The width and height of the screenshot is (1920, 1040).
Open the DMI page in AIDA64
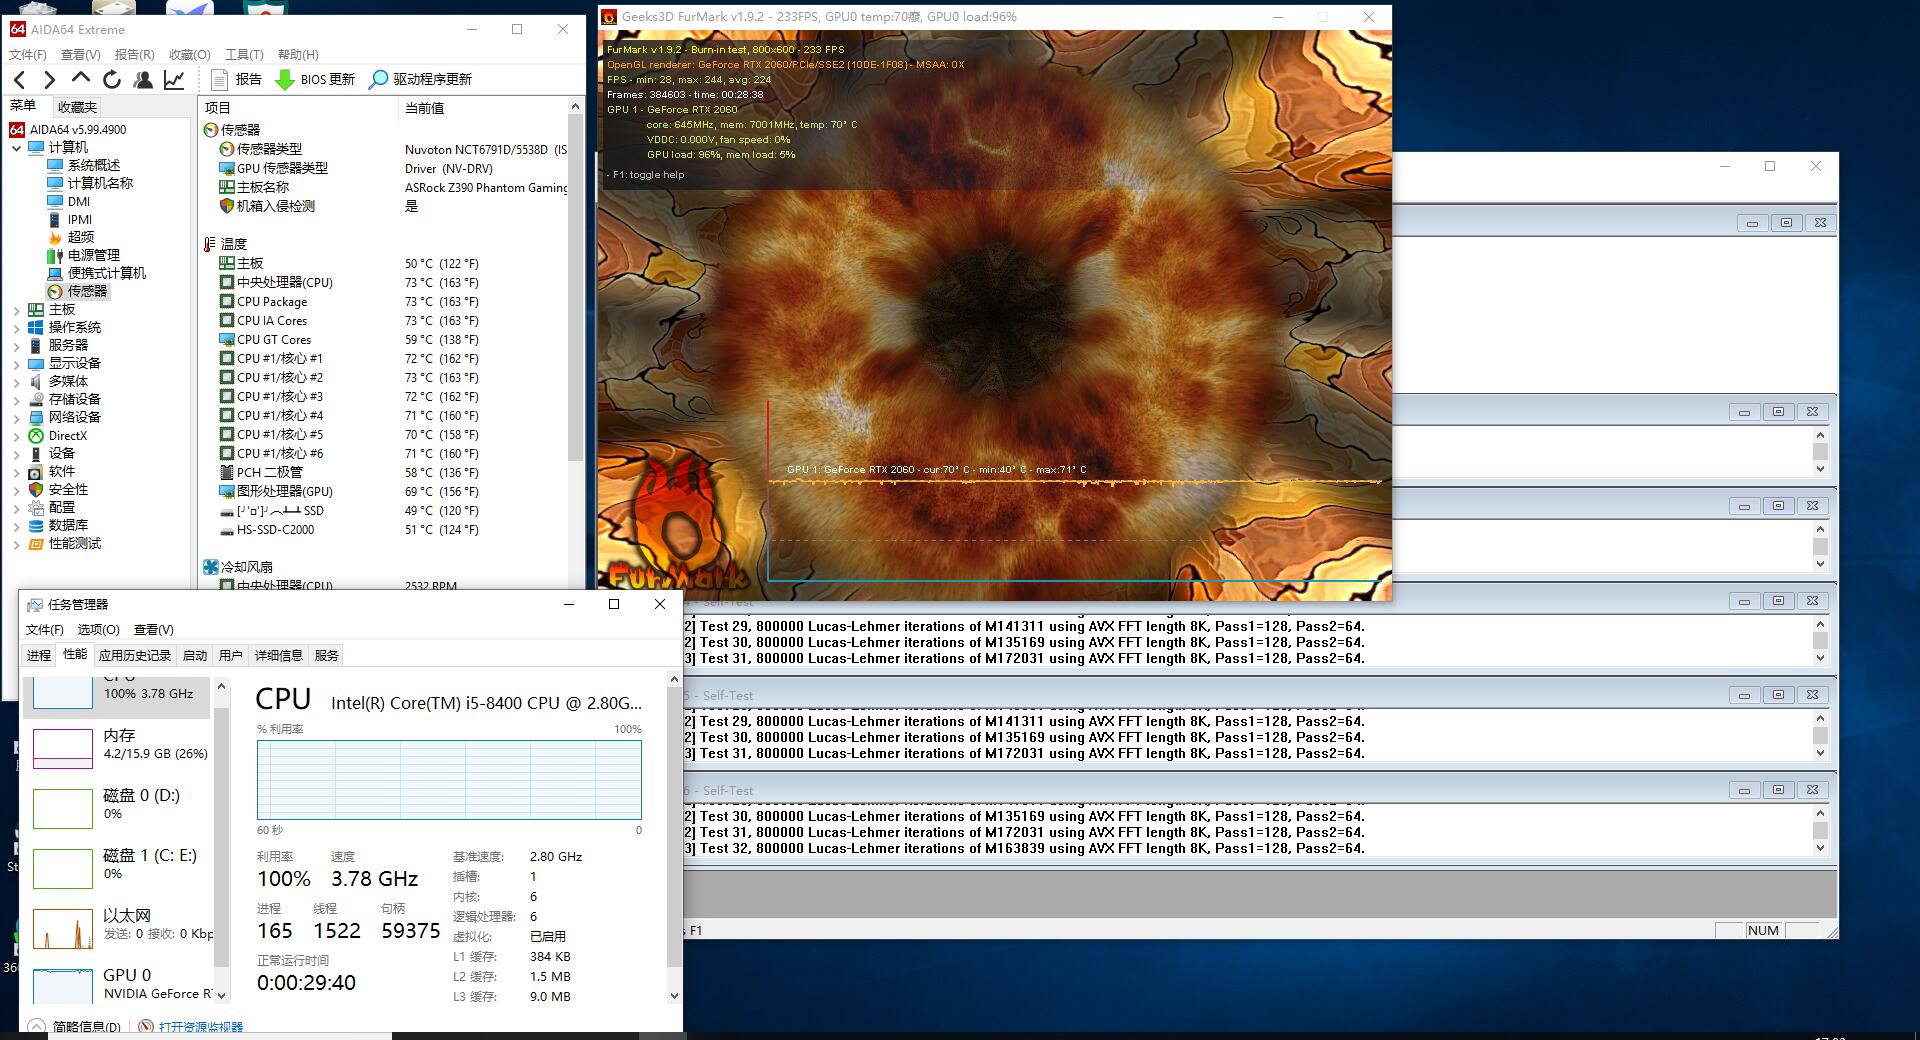click(79, 201)
